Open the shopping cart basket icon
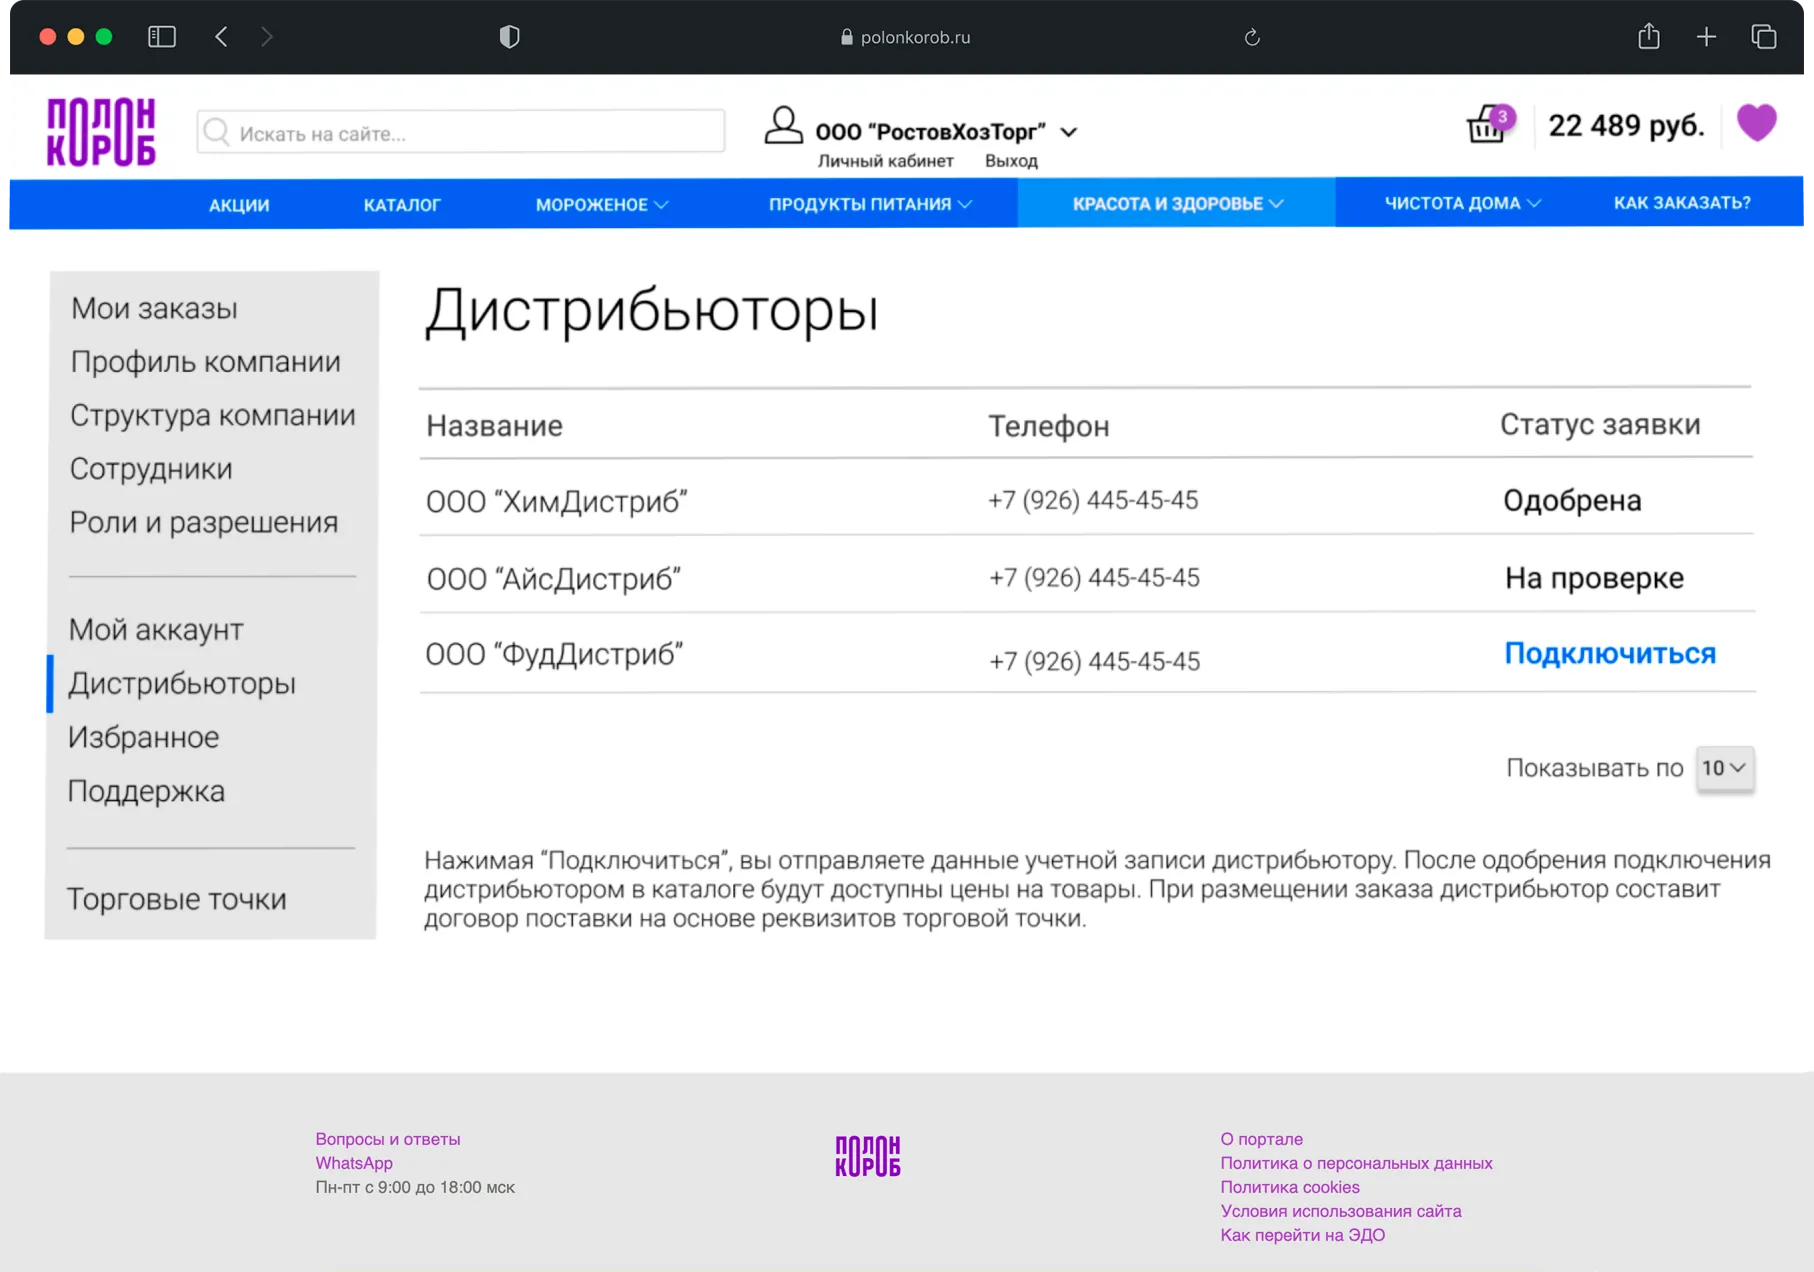1814x1272 pixels. [1487, 126]
